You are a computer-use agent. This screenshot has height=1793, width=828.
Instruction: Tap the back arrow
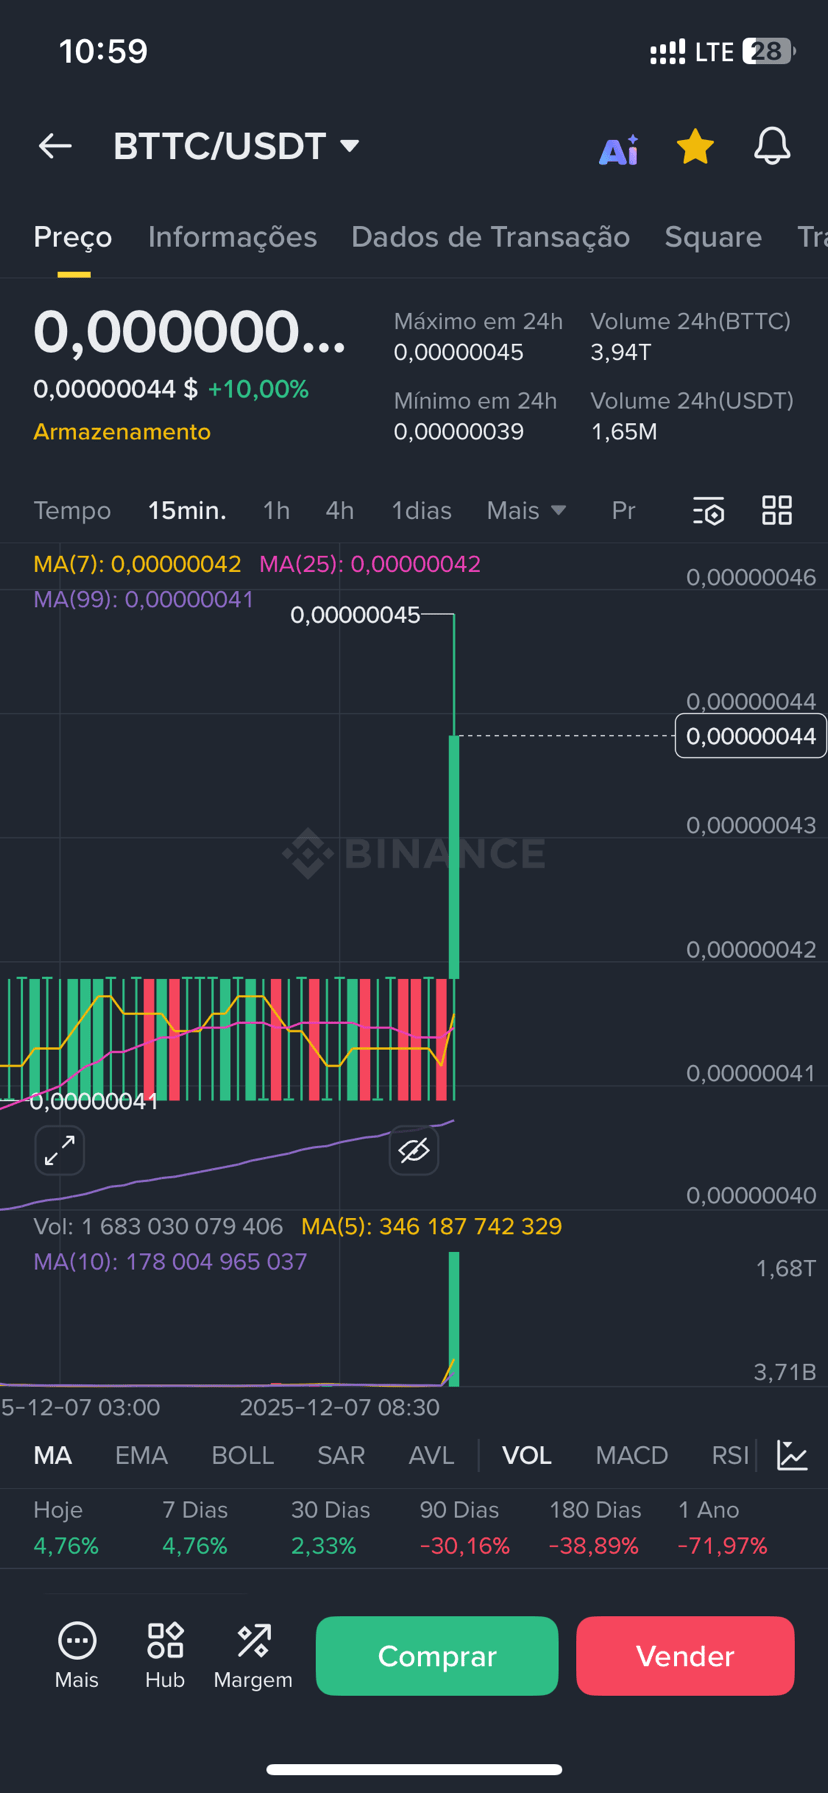55,146
